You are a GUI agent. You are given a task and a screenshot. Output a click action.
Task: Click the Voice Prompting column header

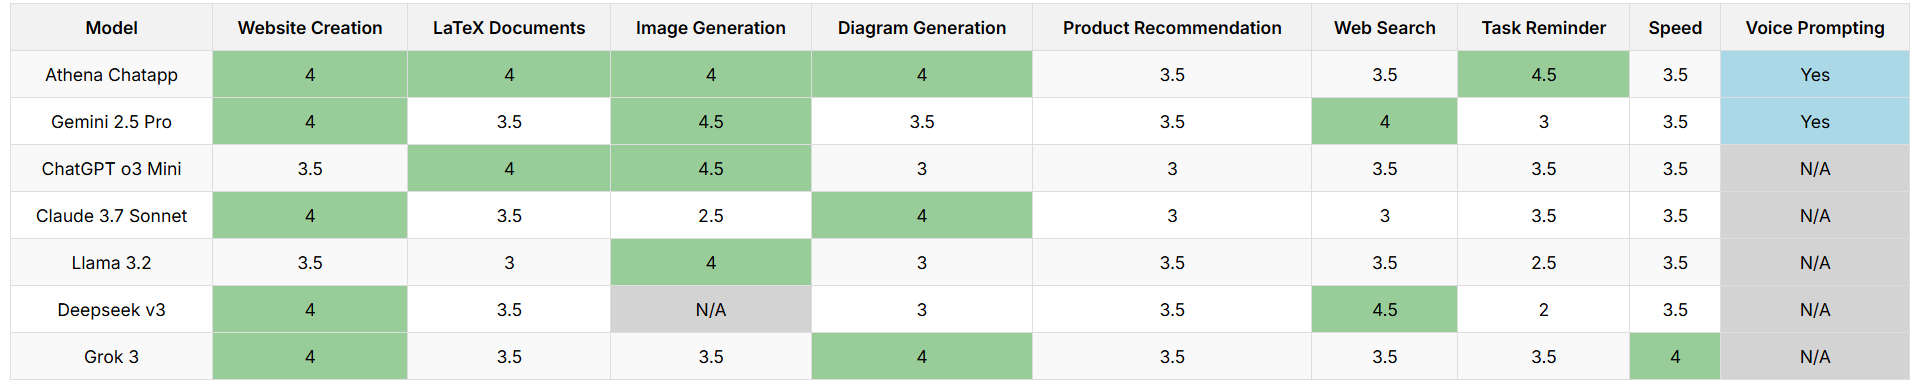coord(1815,28)
